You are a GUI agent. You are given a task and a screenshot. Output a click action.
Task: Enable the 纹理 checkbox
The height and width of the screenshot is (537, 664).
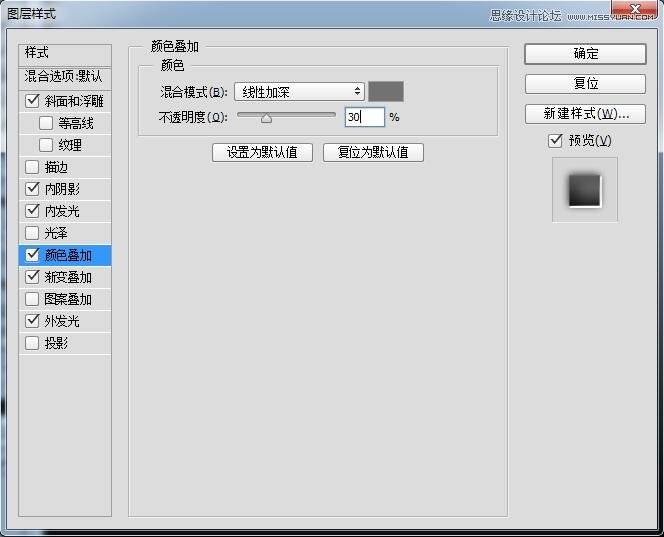[x=46, y=145]
